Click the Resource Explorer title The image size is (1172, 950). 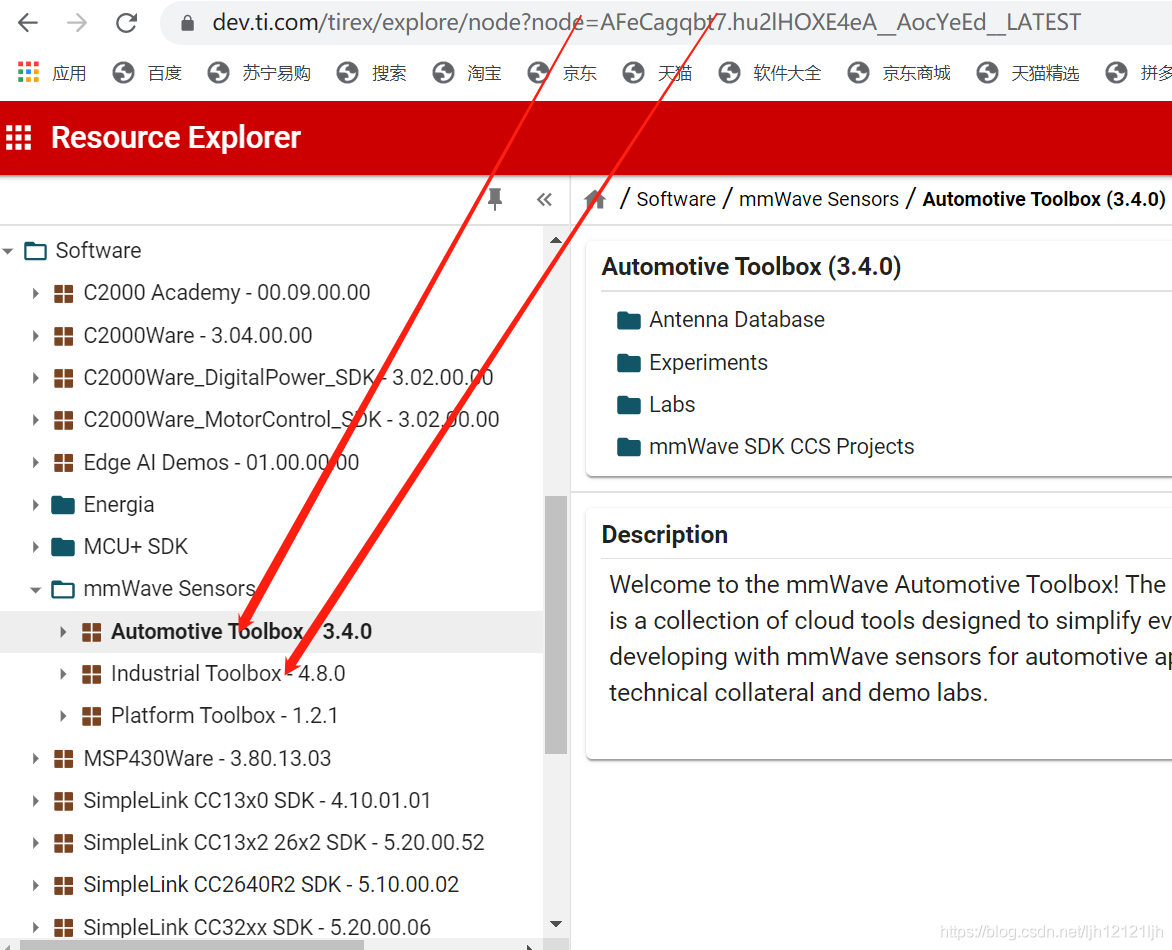tap(176, 138)
